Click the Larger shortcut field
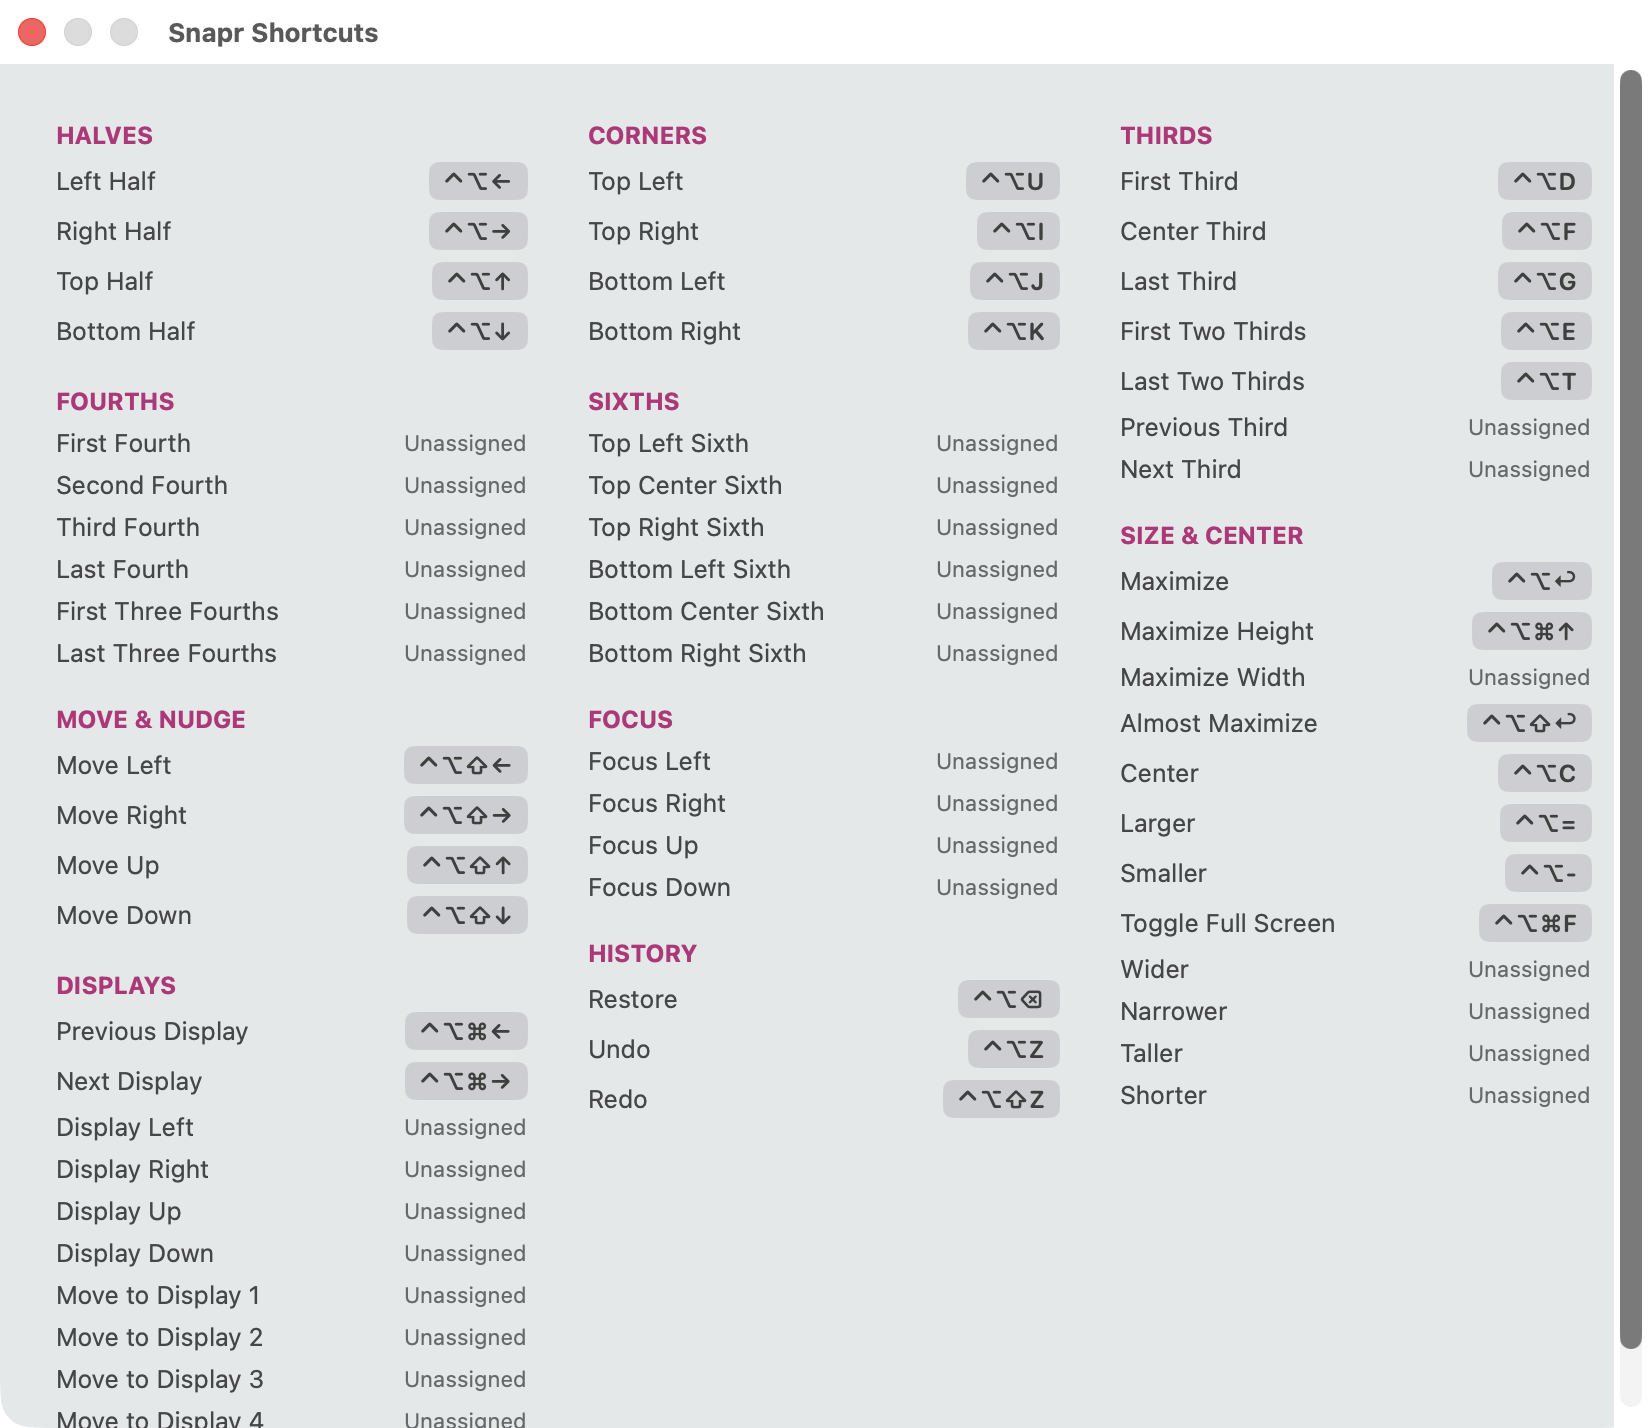The height and width of the screenshot is (1428, 1648). click(x=1545, y=823)
